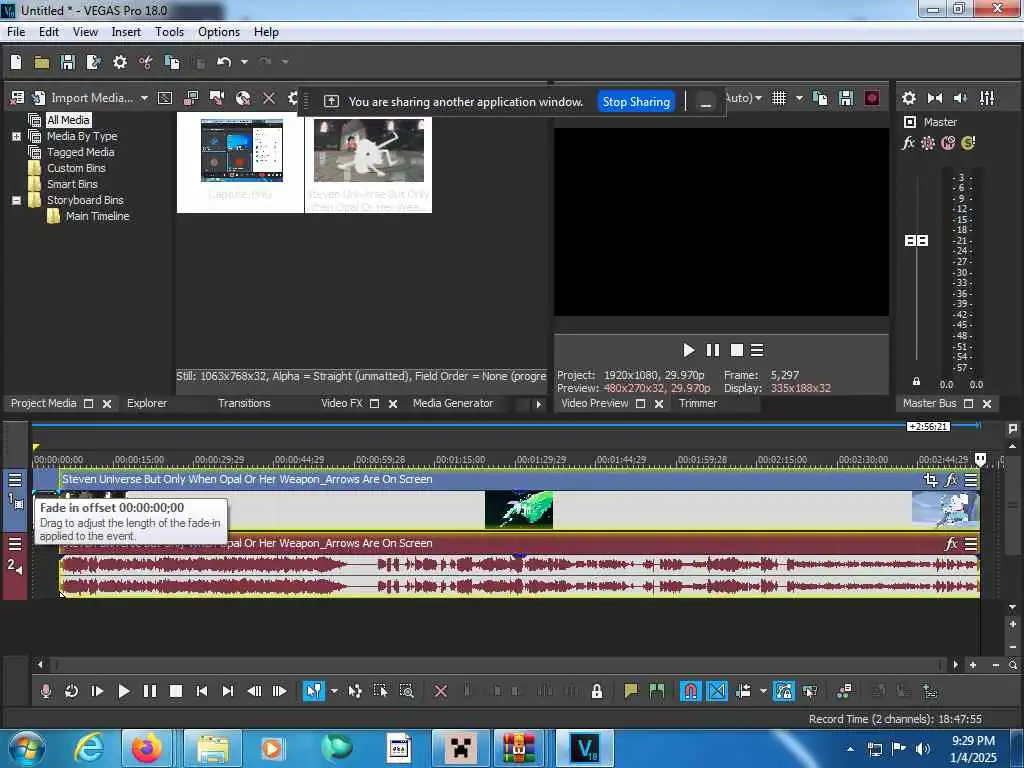Open a project using the folder icon

point(42,62)
